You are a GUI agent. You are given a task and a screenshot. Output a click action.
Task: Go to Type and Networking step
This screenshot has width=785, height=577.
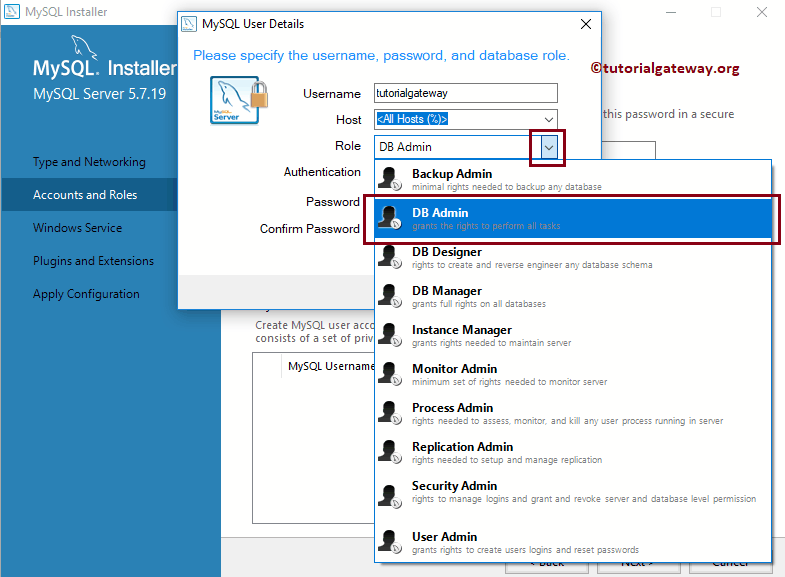89,162
